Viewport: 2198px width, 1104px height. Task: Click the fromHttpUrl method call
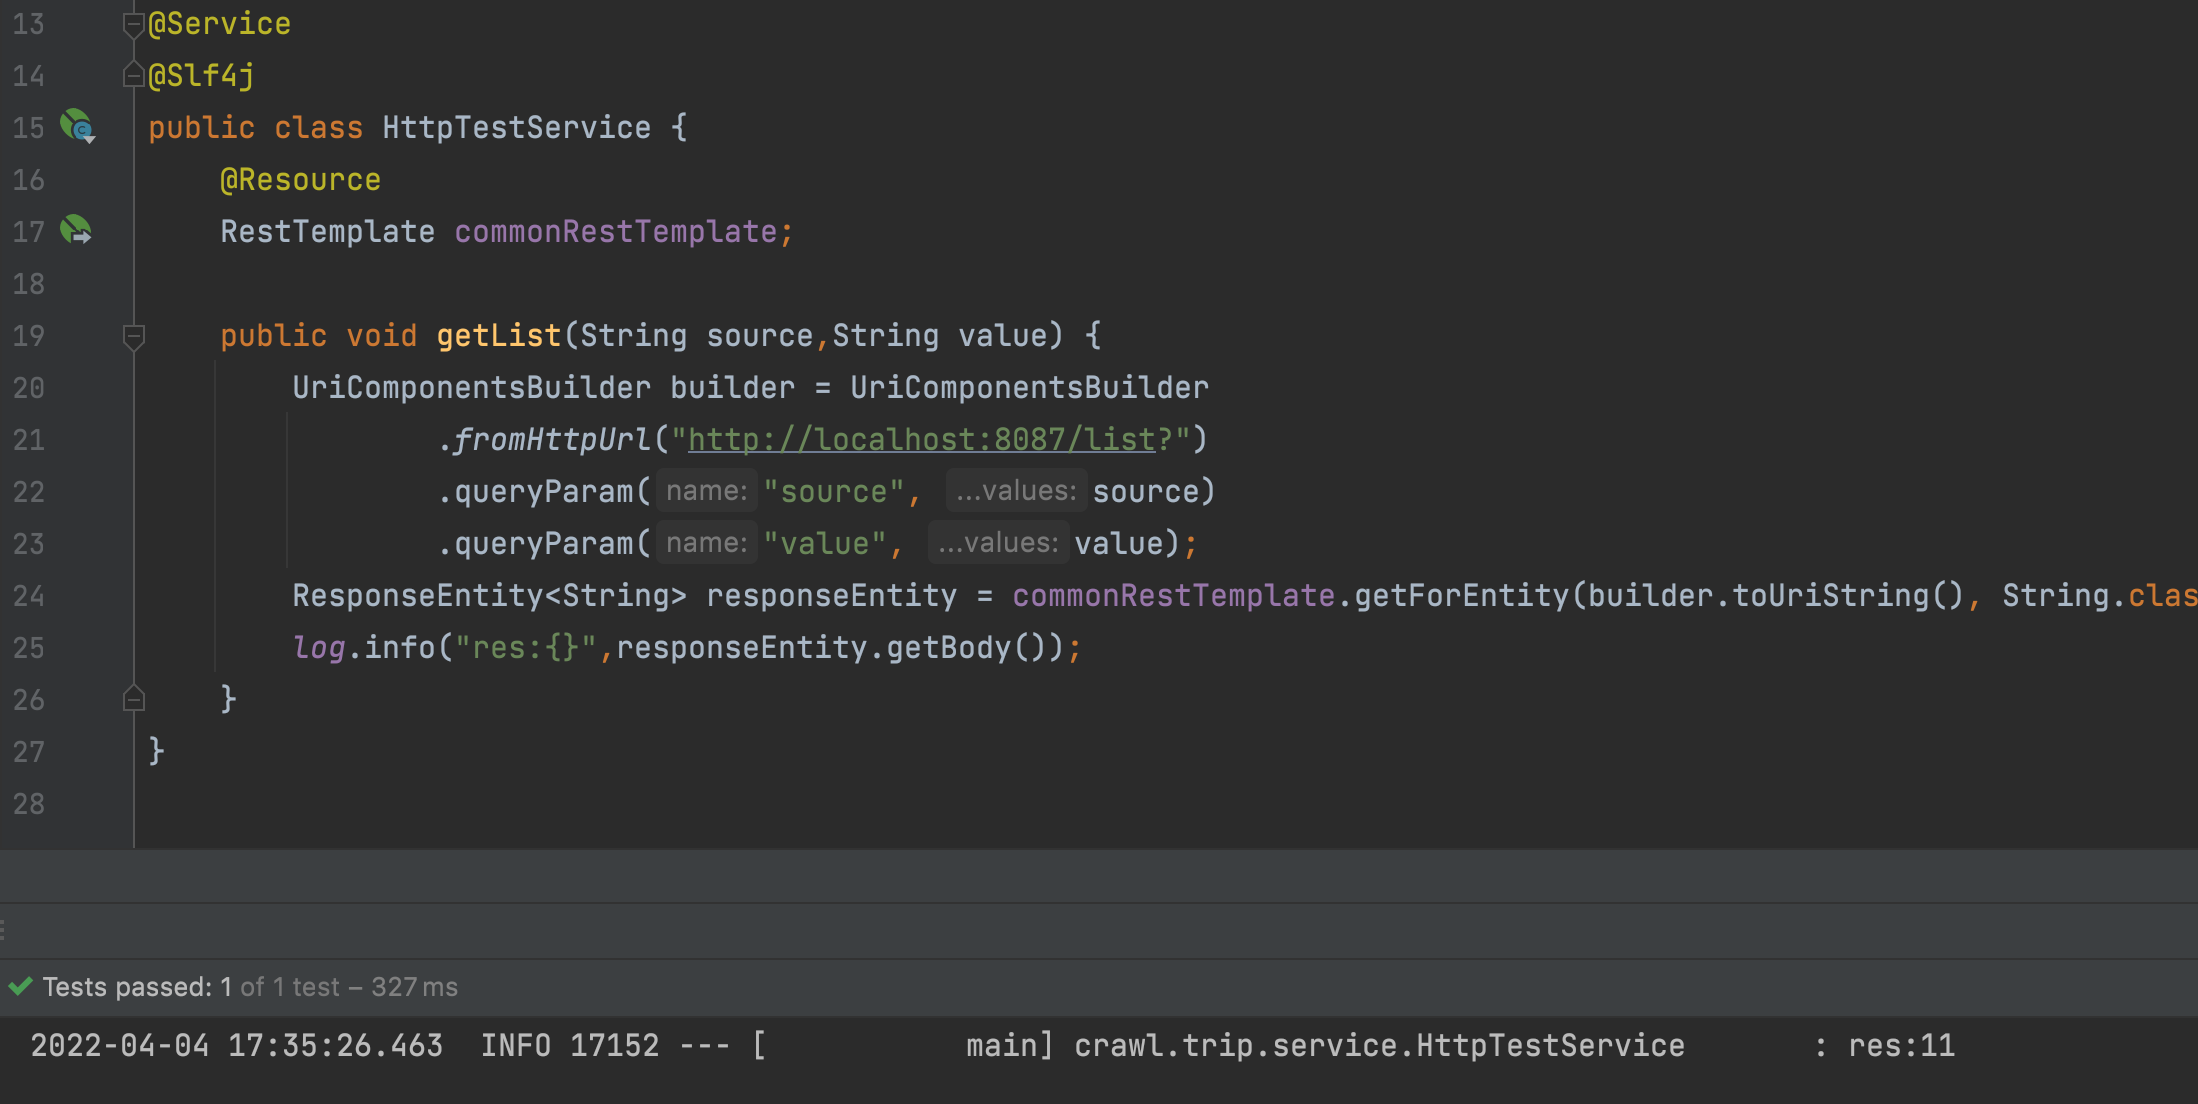point(551,439)
